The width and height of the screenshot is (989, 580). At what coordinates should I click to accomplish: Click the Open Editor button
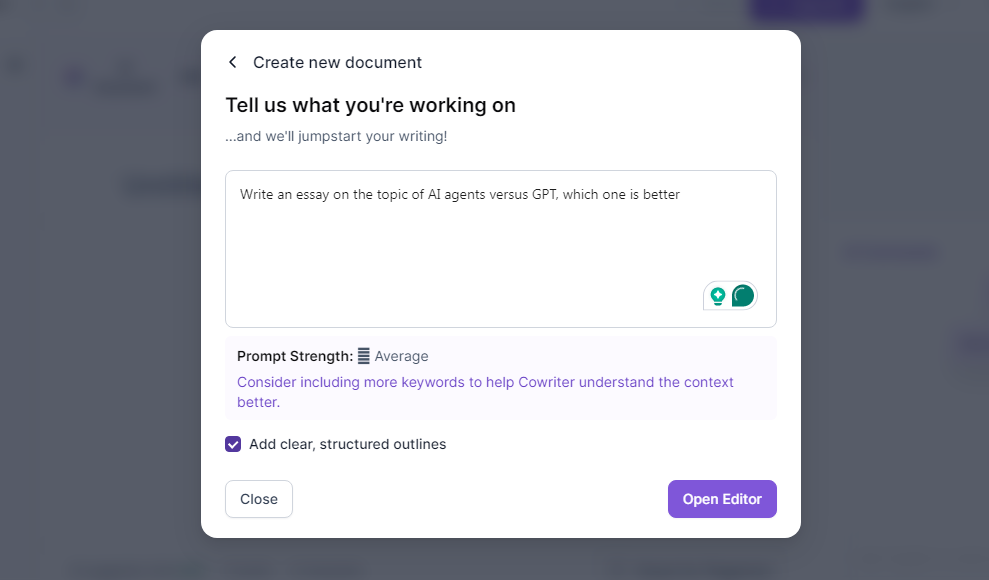tap(722, 499)
